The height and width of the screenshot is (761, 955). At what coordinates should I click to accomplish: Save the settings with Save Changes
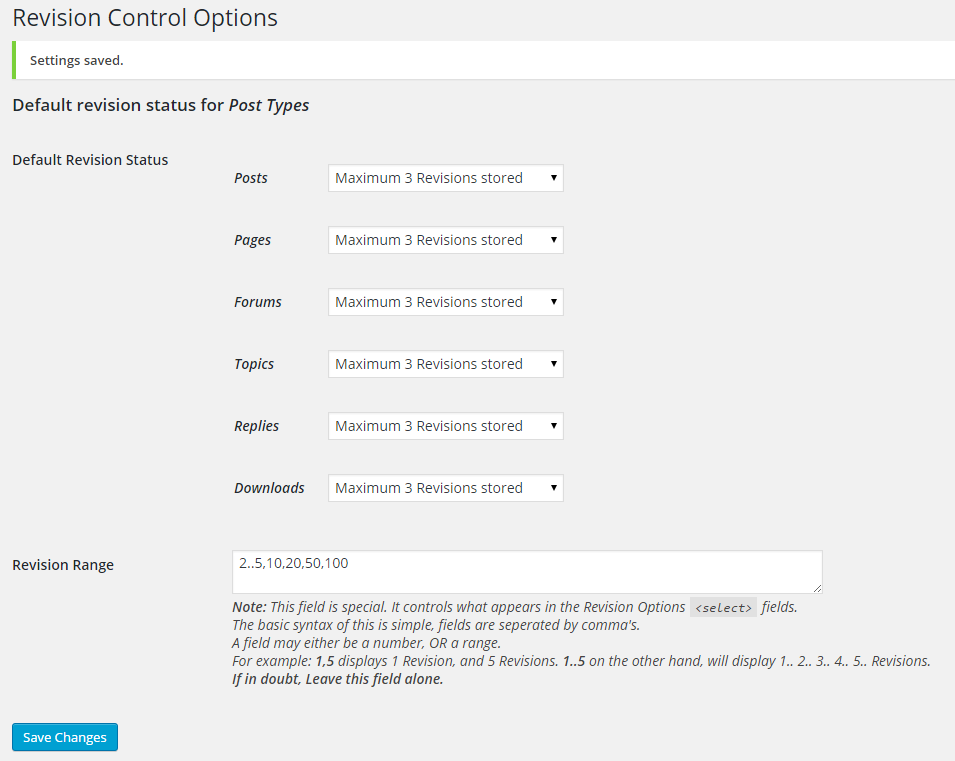pyautogui.click(x=65, y=737)
